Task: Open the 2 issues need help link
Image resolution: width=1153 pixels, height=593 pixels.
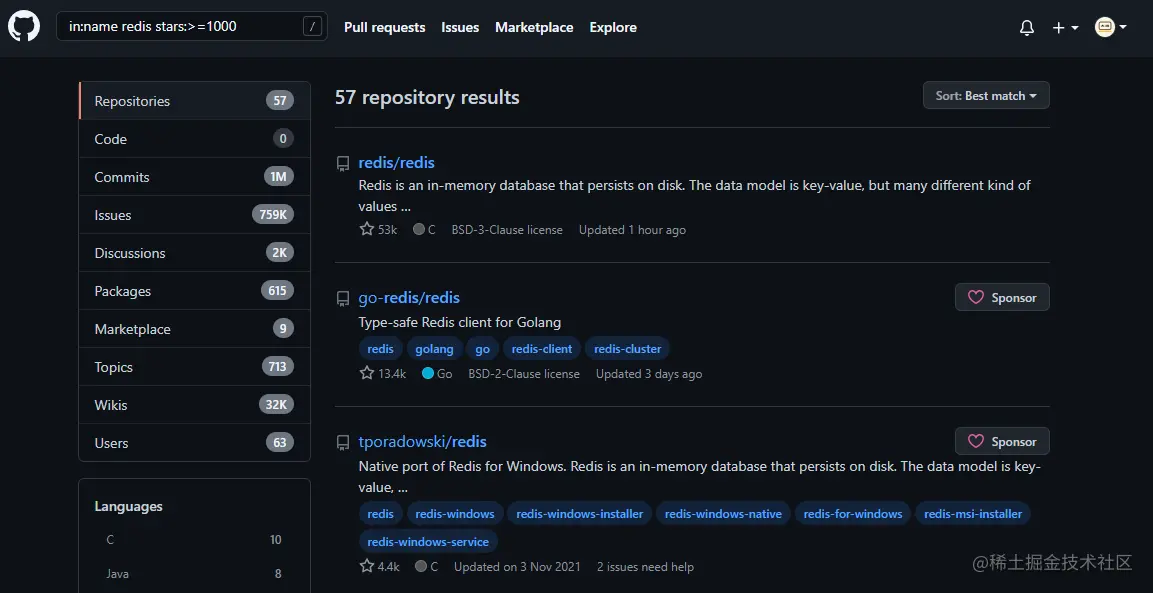Action: [645, 567]
